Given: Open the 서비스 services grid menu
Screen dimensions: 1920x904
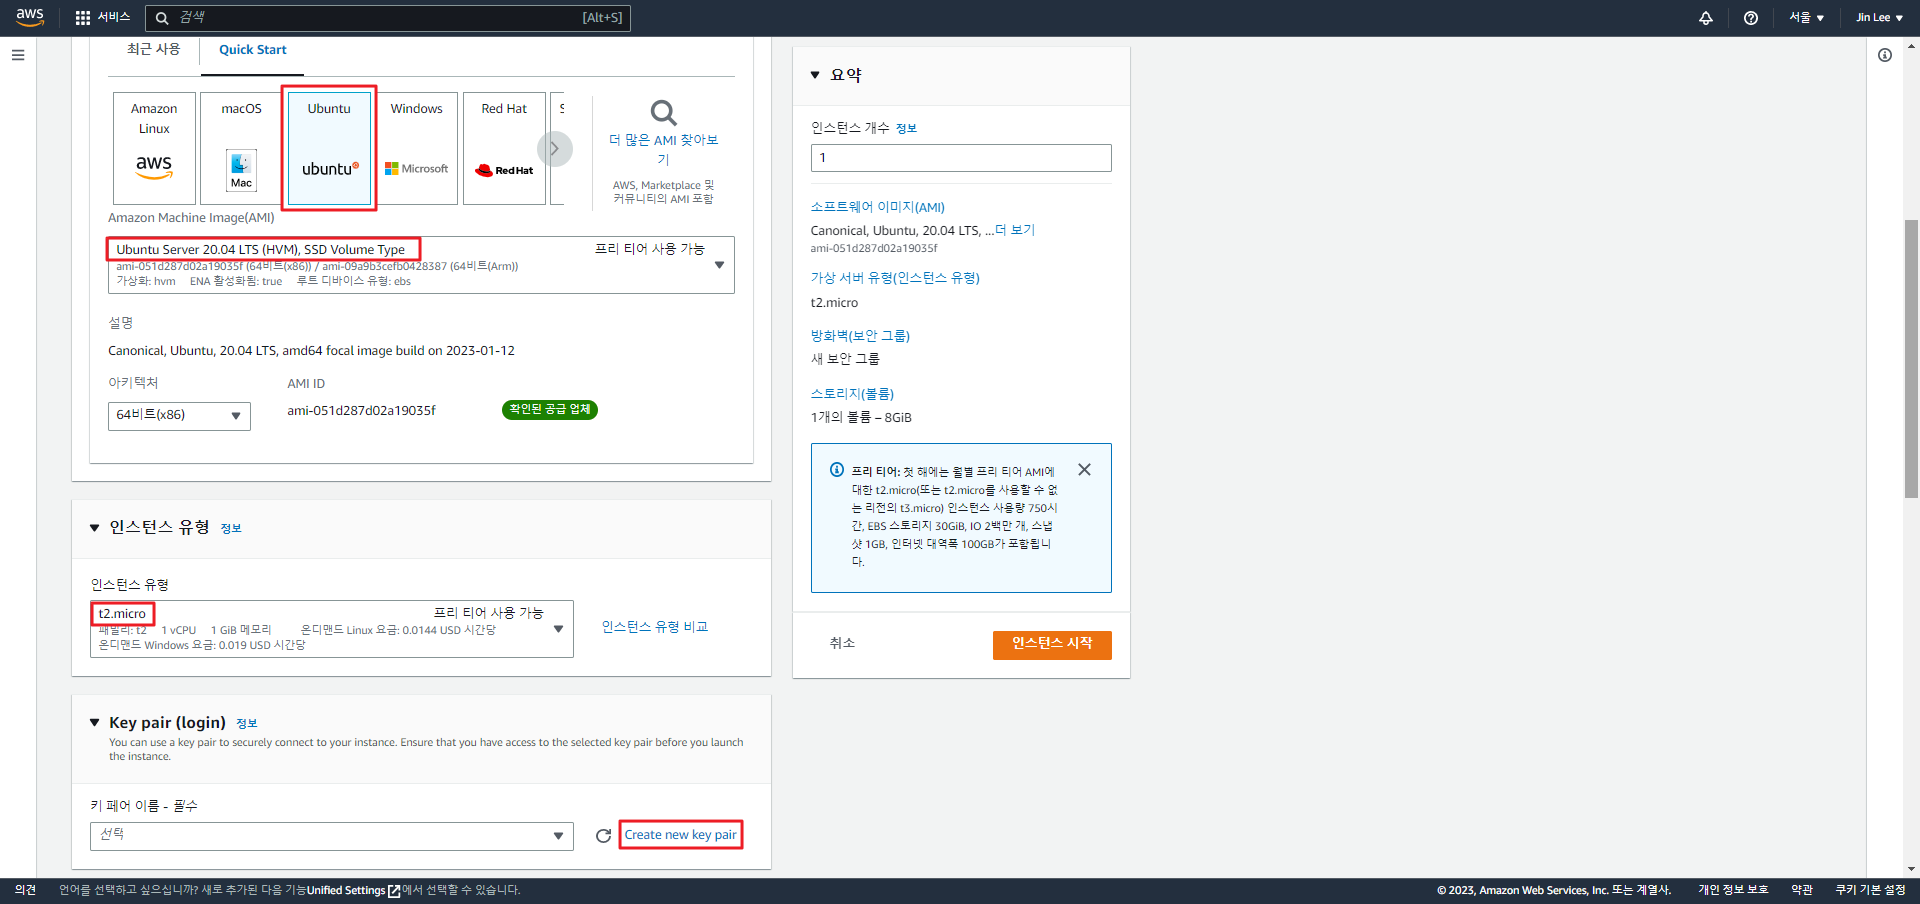Looking at the screenshot, I should tap(103, 17).
